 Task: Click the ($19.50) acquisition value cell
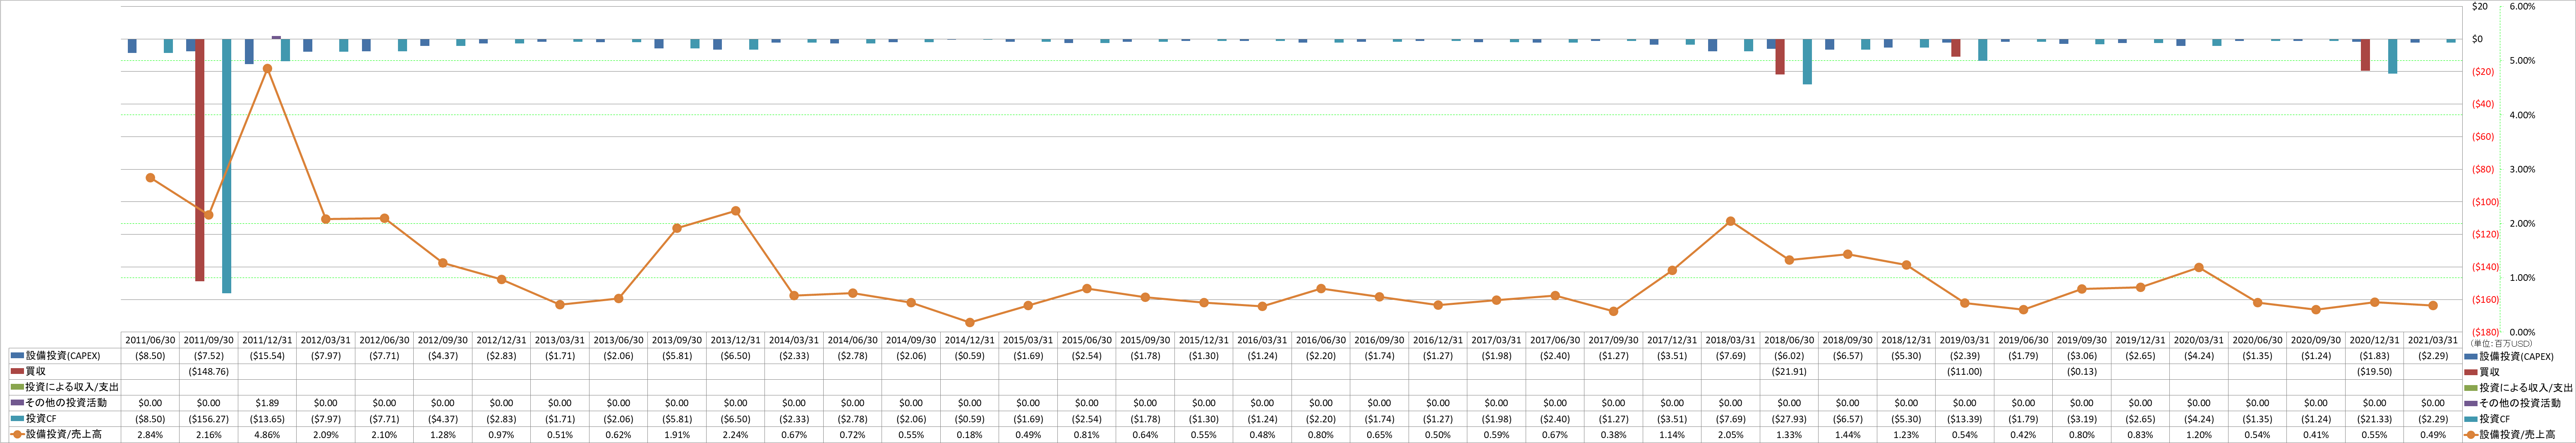(x=2374, y=372)
